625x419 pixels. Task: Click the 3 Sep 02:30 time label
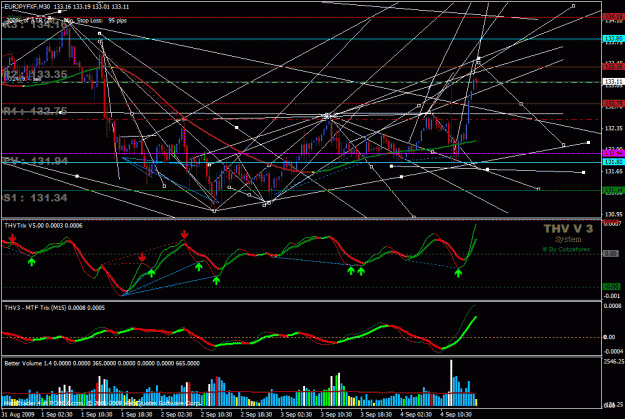click(296, 414)
